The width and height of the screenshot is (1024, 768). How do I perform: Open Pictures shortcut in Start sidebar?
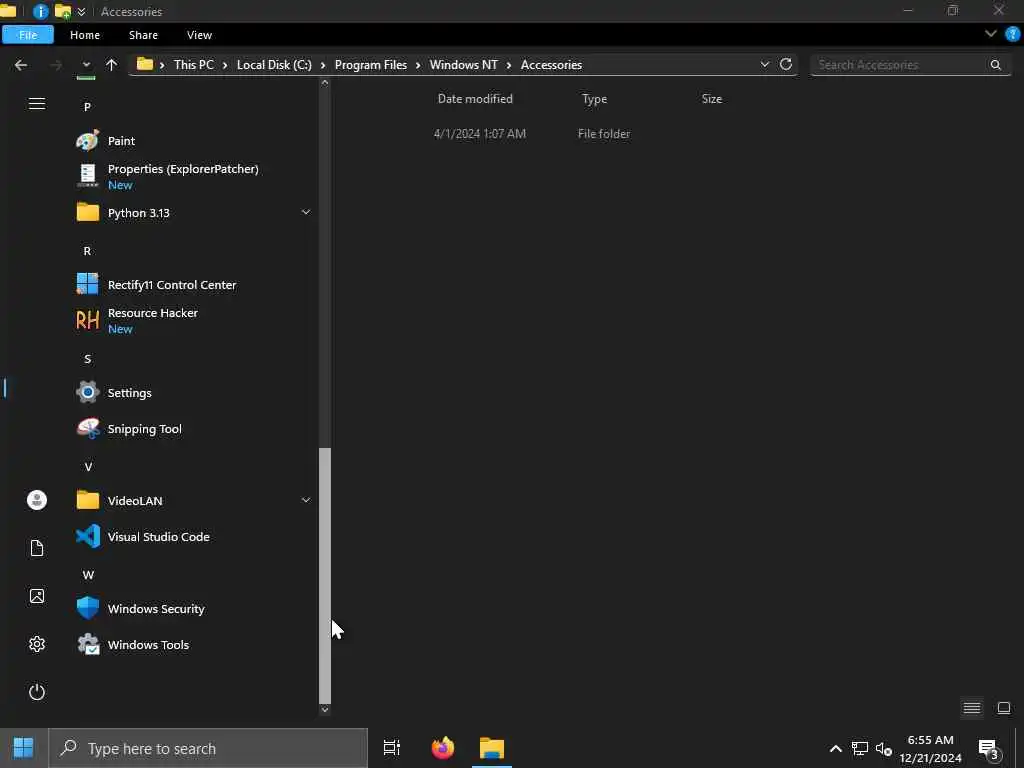37,596
